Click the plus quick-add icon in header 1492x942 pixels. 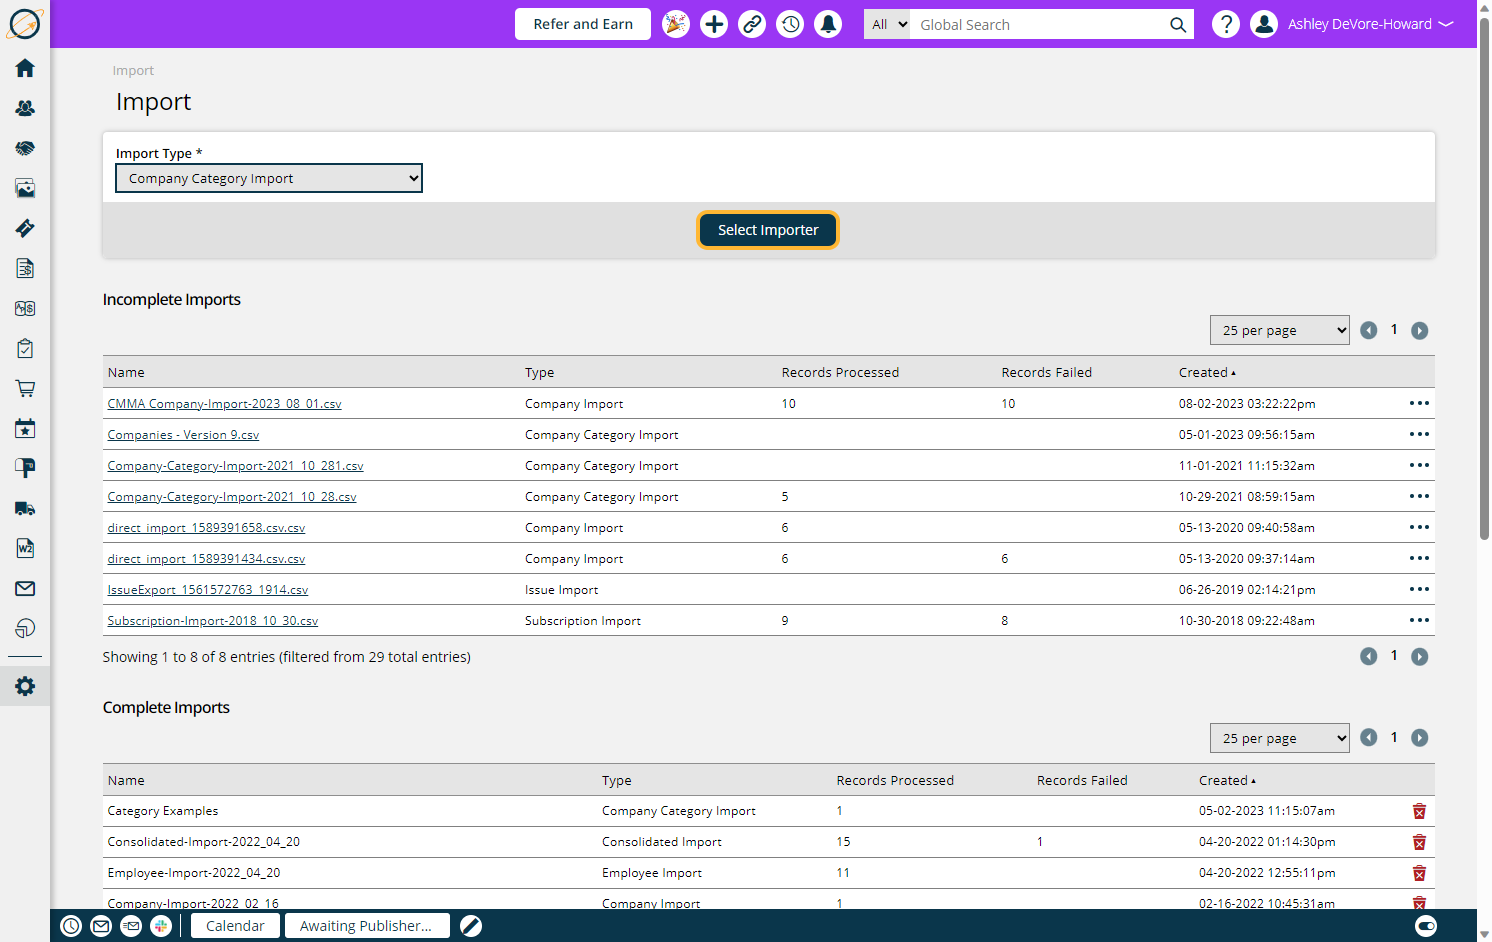coord(714,24)
